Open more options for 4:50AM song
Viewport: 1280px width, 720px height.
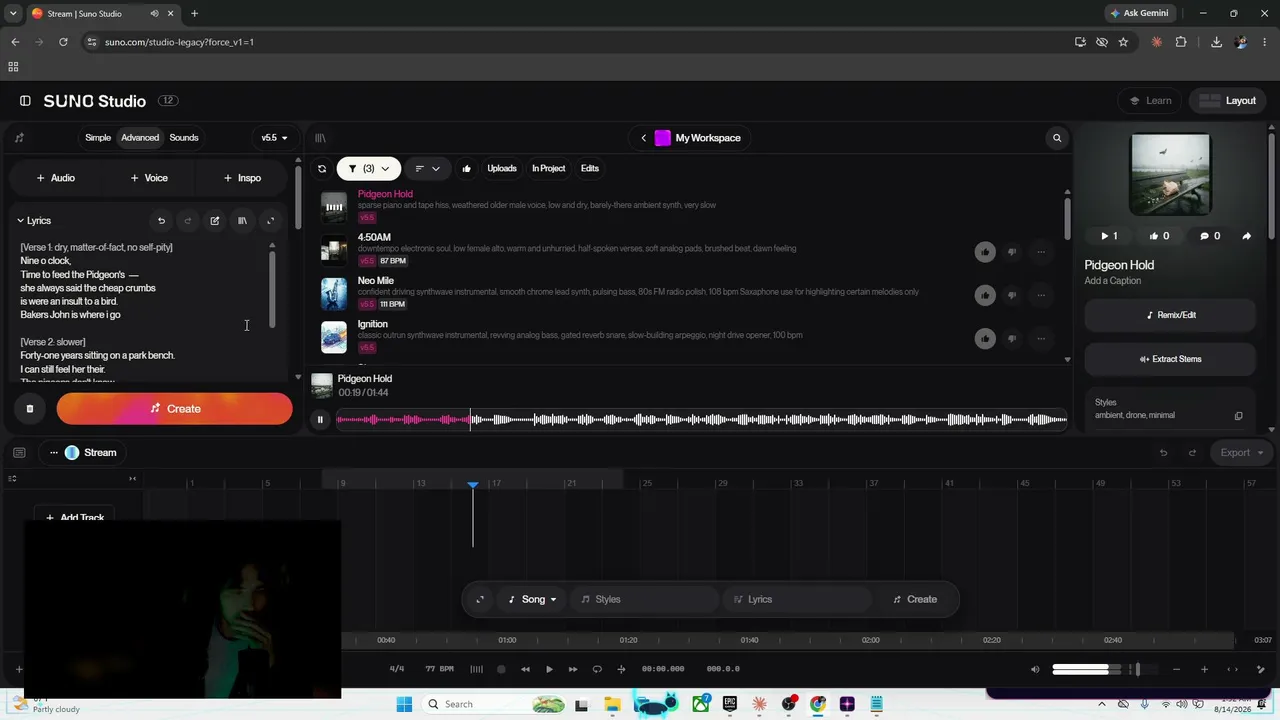[1041, 252]
